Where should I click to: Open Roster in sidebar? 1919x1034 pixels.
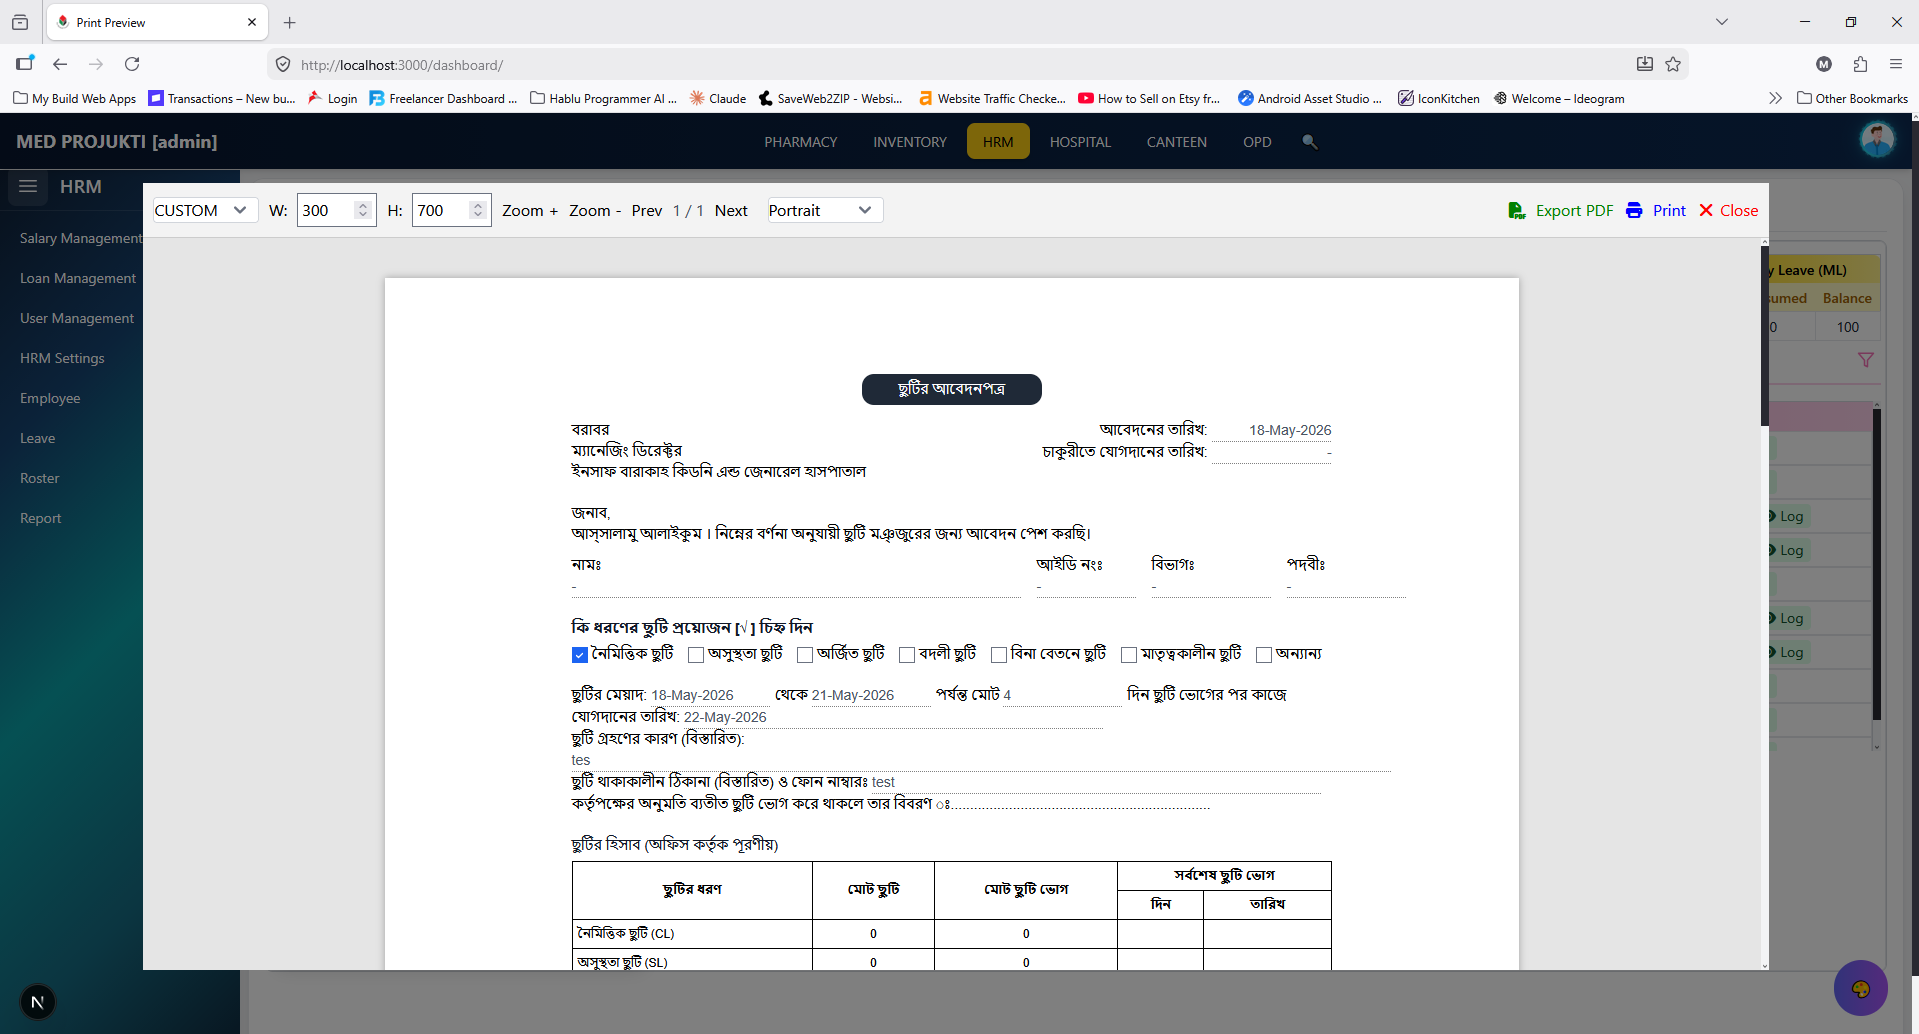[x=40, y=478]
